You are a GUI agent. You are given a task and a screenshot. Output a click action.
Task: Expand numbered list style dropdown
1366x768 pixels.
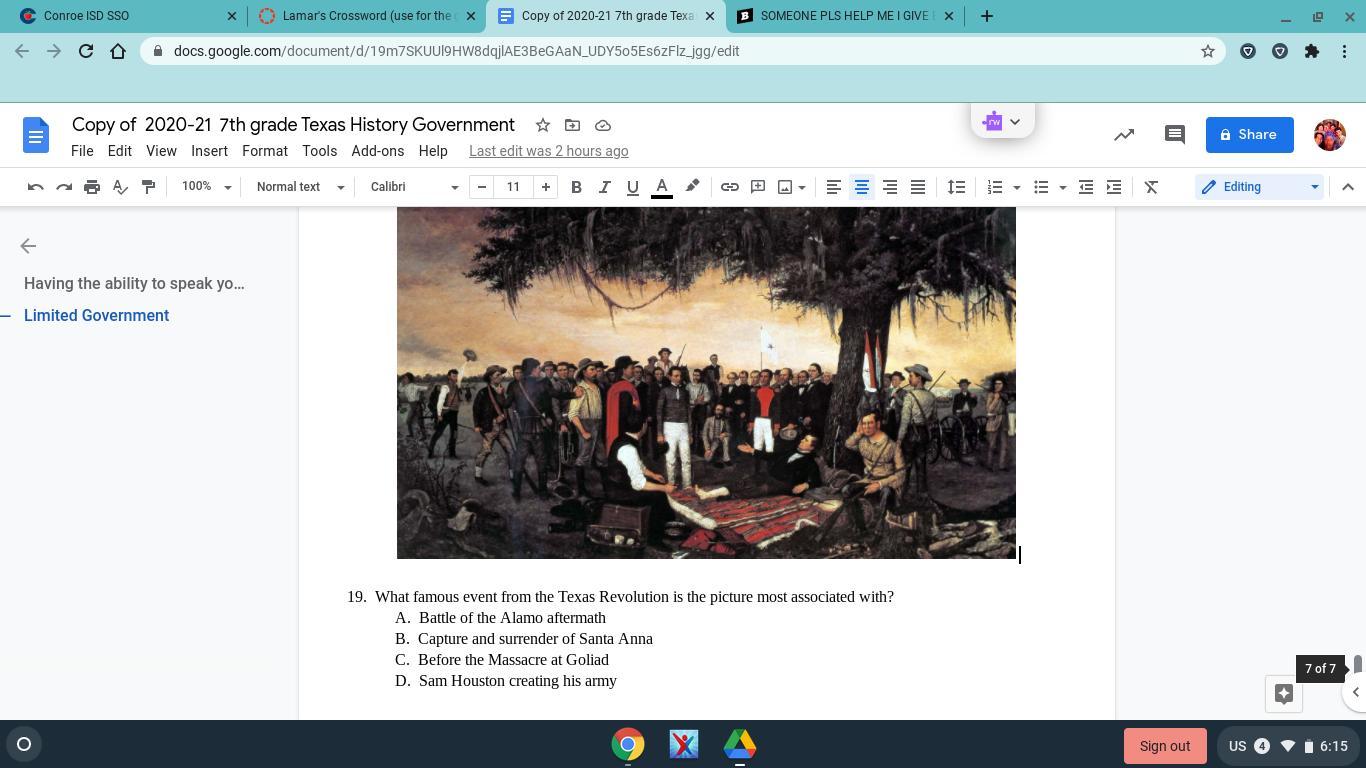(x=1016, y=187)
